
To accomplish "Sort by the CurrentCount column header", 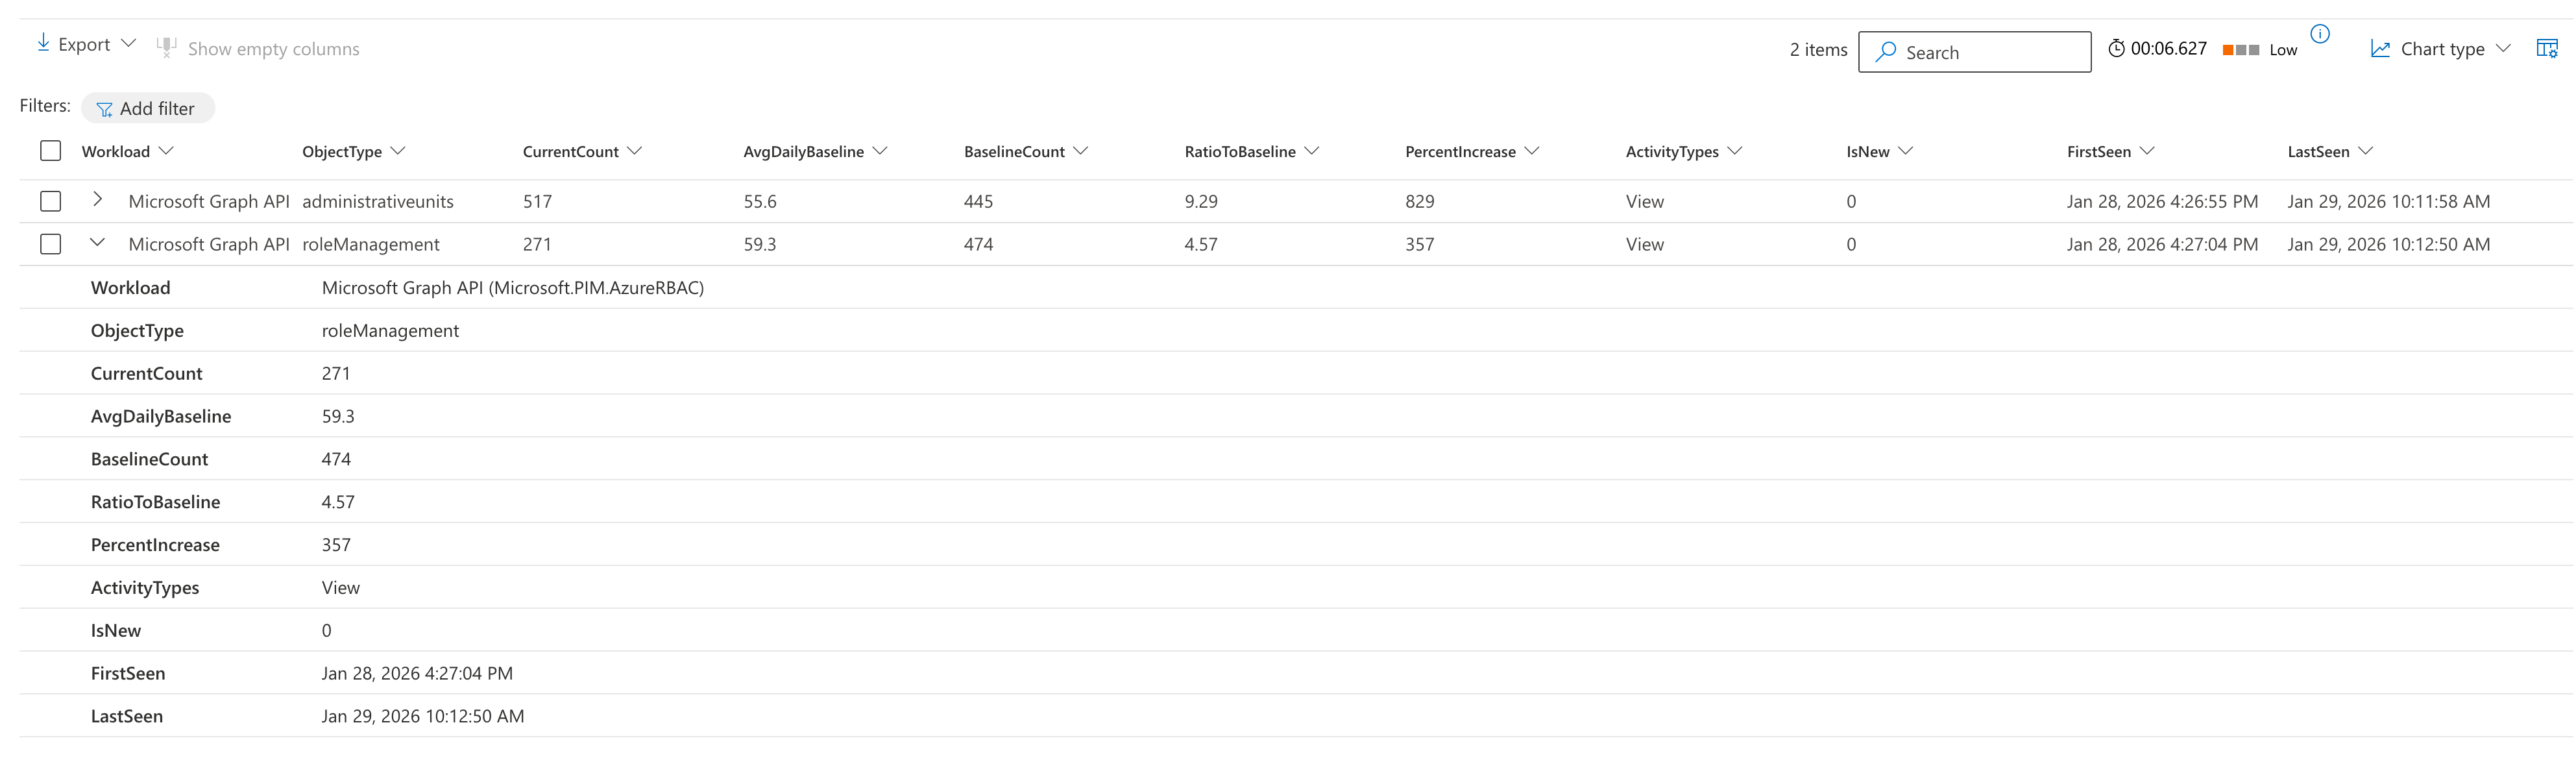I will point(571,152).
